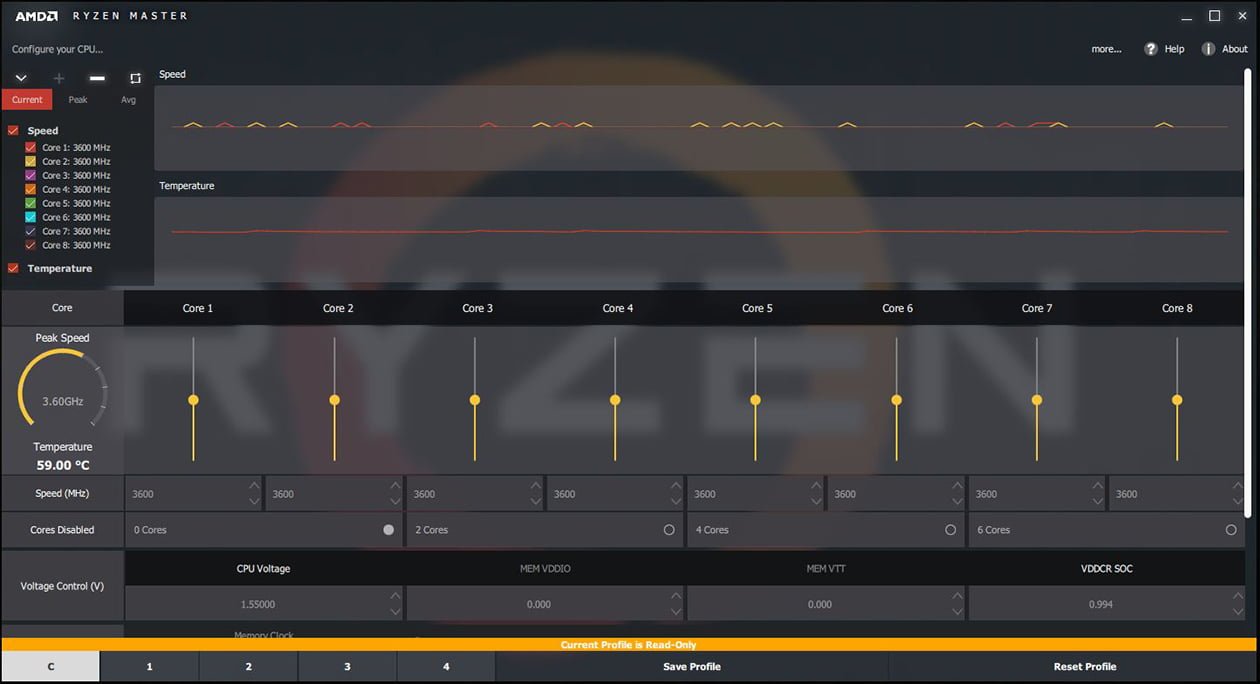Image resolution: width=1260 pixels, height=684 pixels.
Task: Open Help with the question mark icon
Action: (1151, 48)
